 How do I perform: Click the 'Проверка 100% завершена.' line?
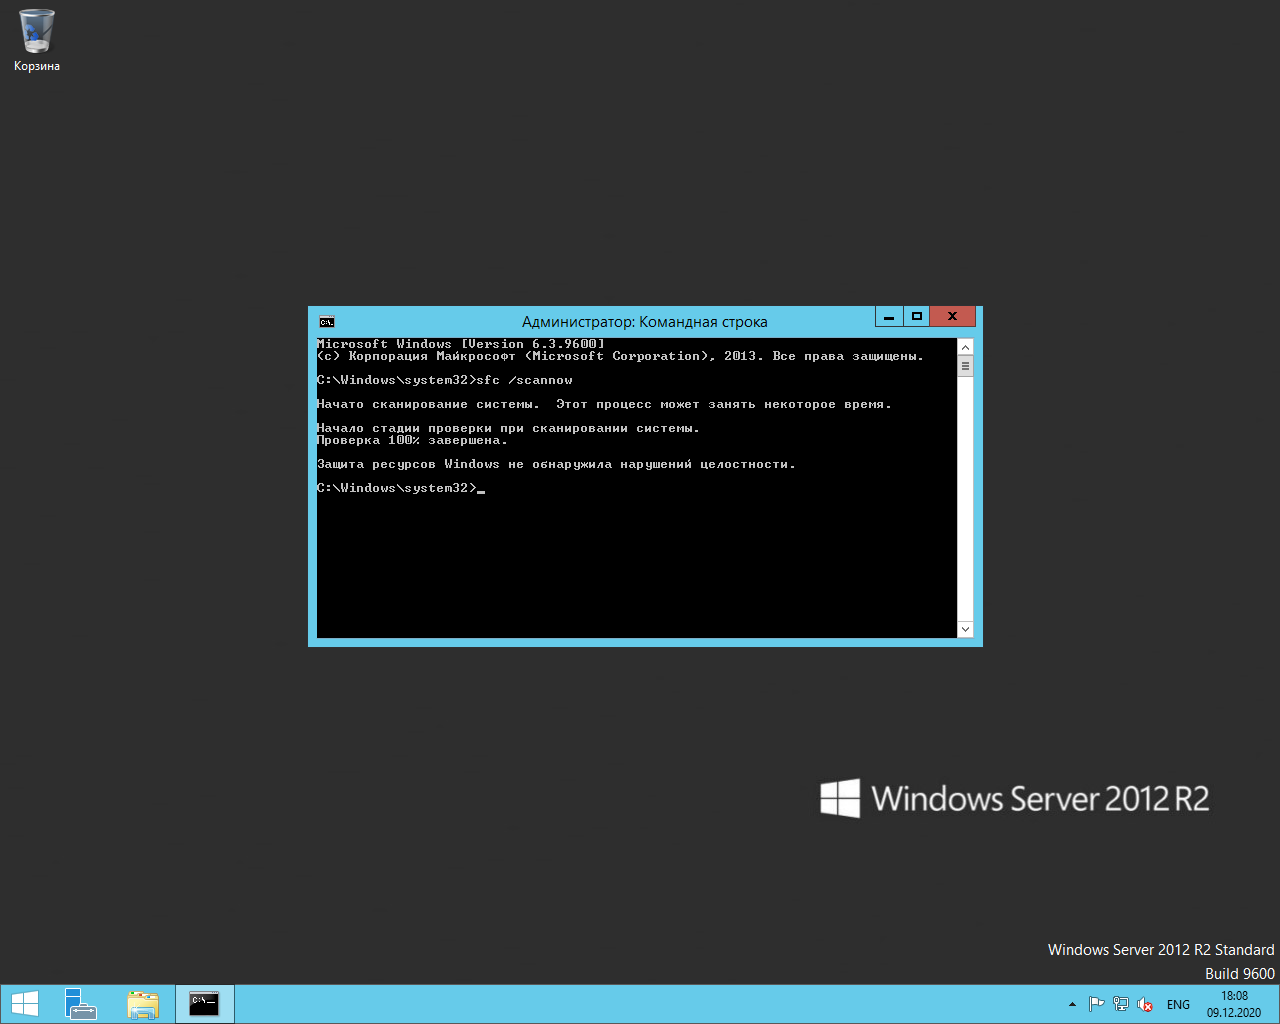pyautogui.click(x=412, y=440)
